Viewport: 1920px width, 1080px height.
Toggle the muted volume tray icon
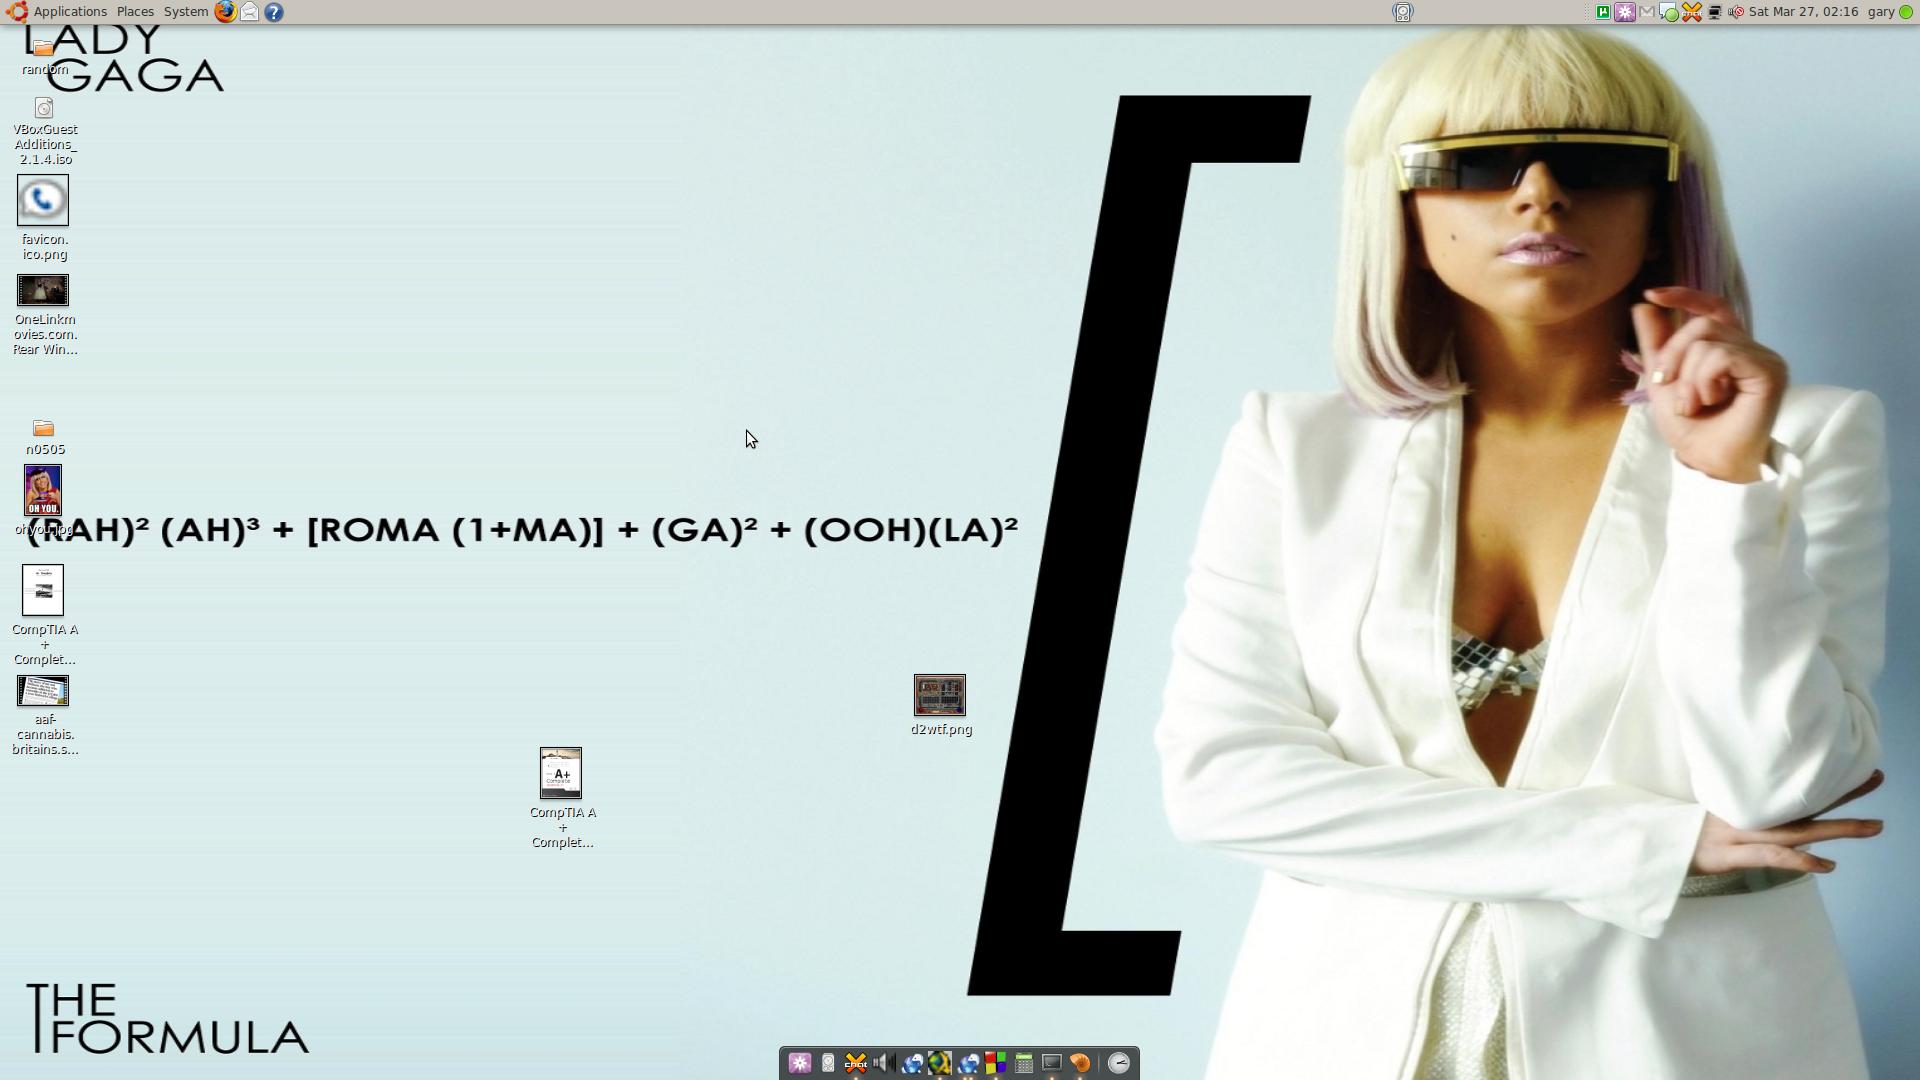click(x=1736, y=12)
